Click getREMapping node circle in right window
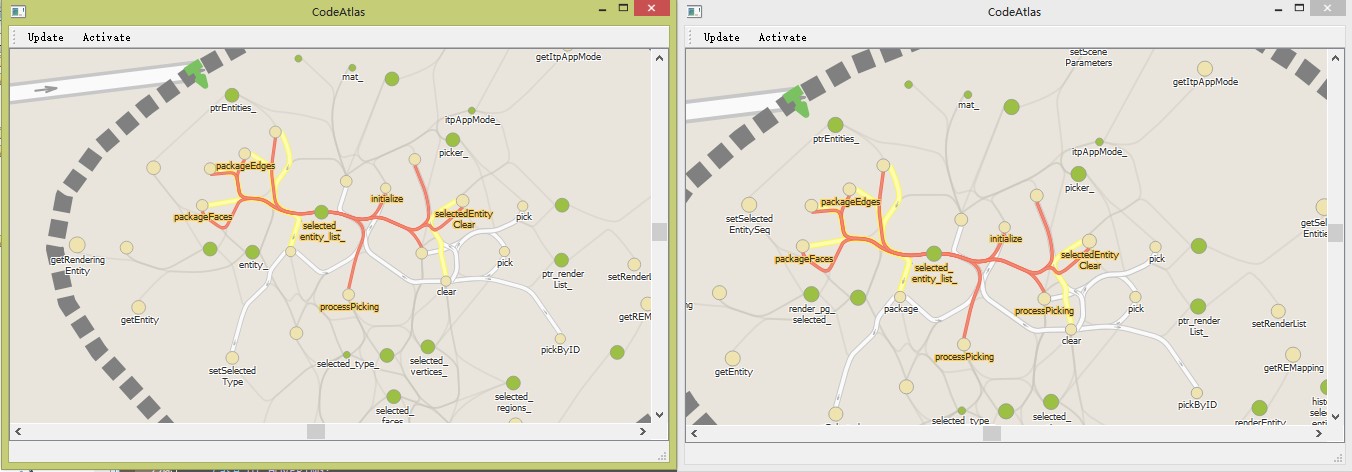This screenshot has width=1352, height=472. [x=1293, y=354]
